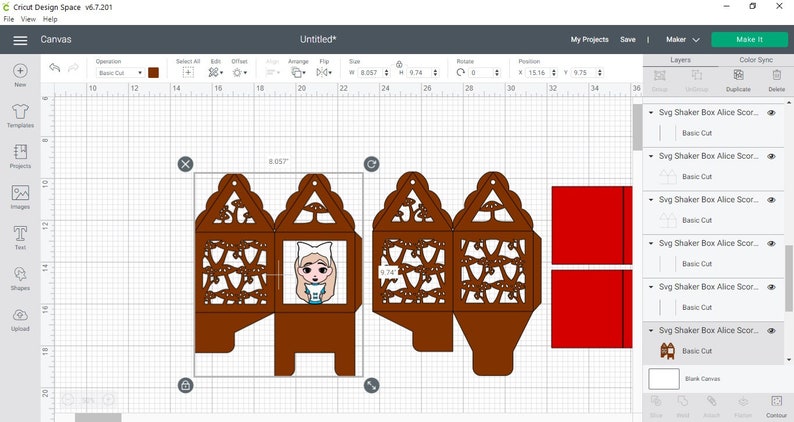Click the Redo arrow
This screenshot has height=422, width=794.
pos(73,68)
